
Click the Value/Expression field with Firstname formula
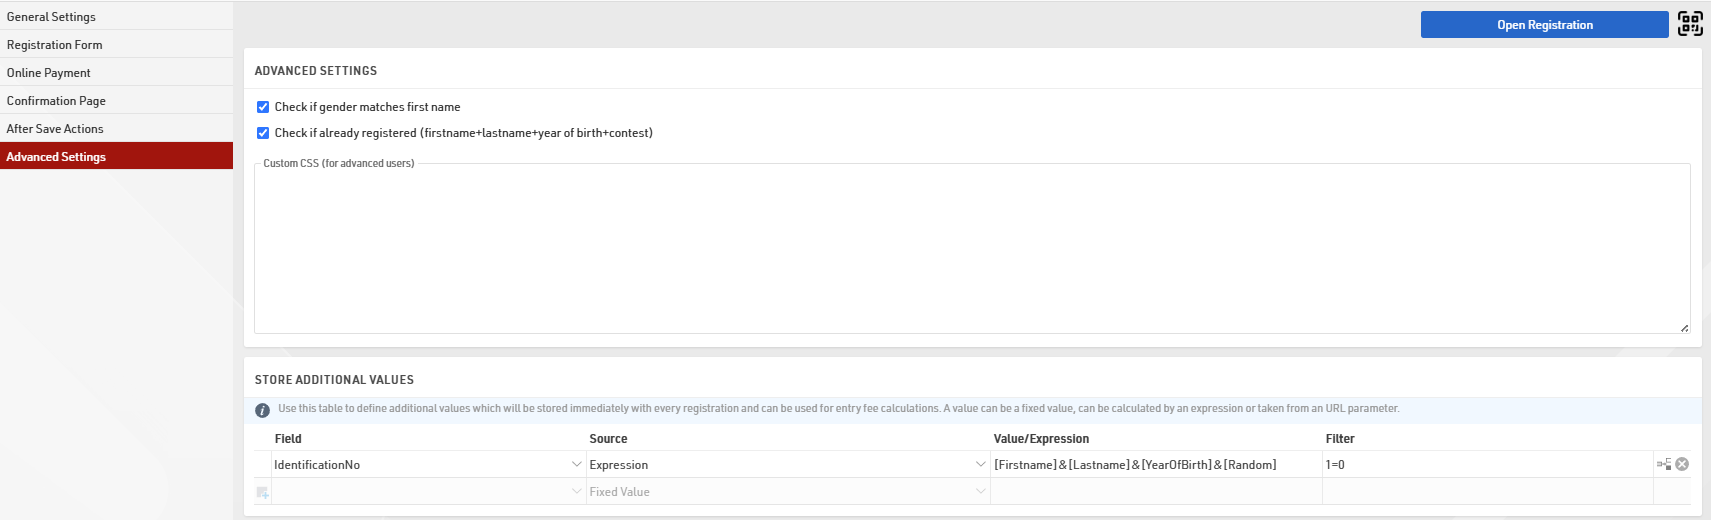[x=1155, y=465]
